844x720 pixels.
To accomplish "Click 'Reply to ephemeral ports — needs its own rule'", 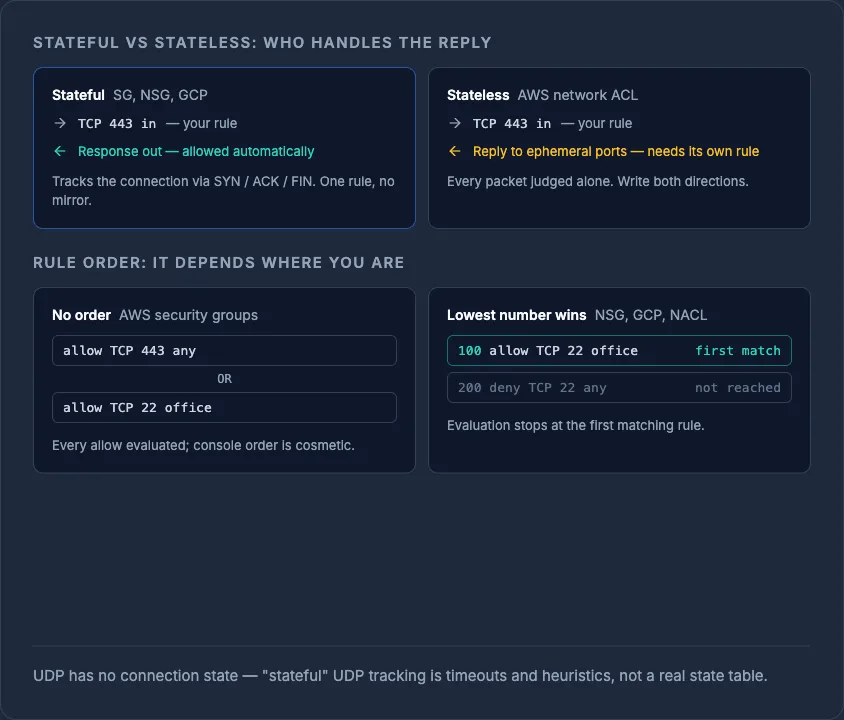I will pyautogui.click(x=616, y=151).
